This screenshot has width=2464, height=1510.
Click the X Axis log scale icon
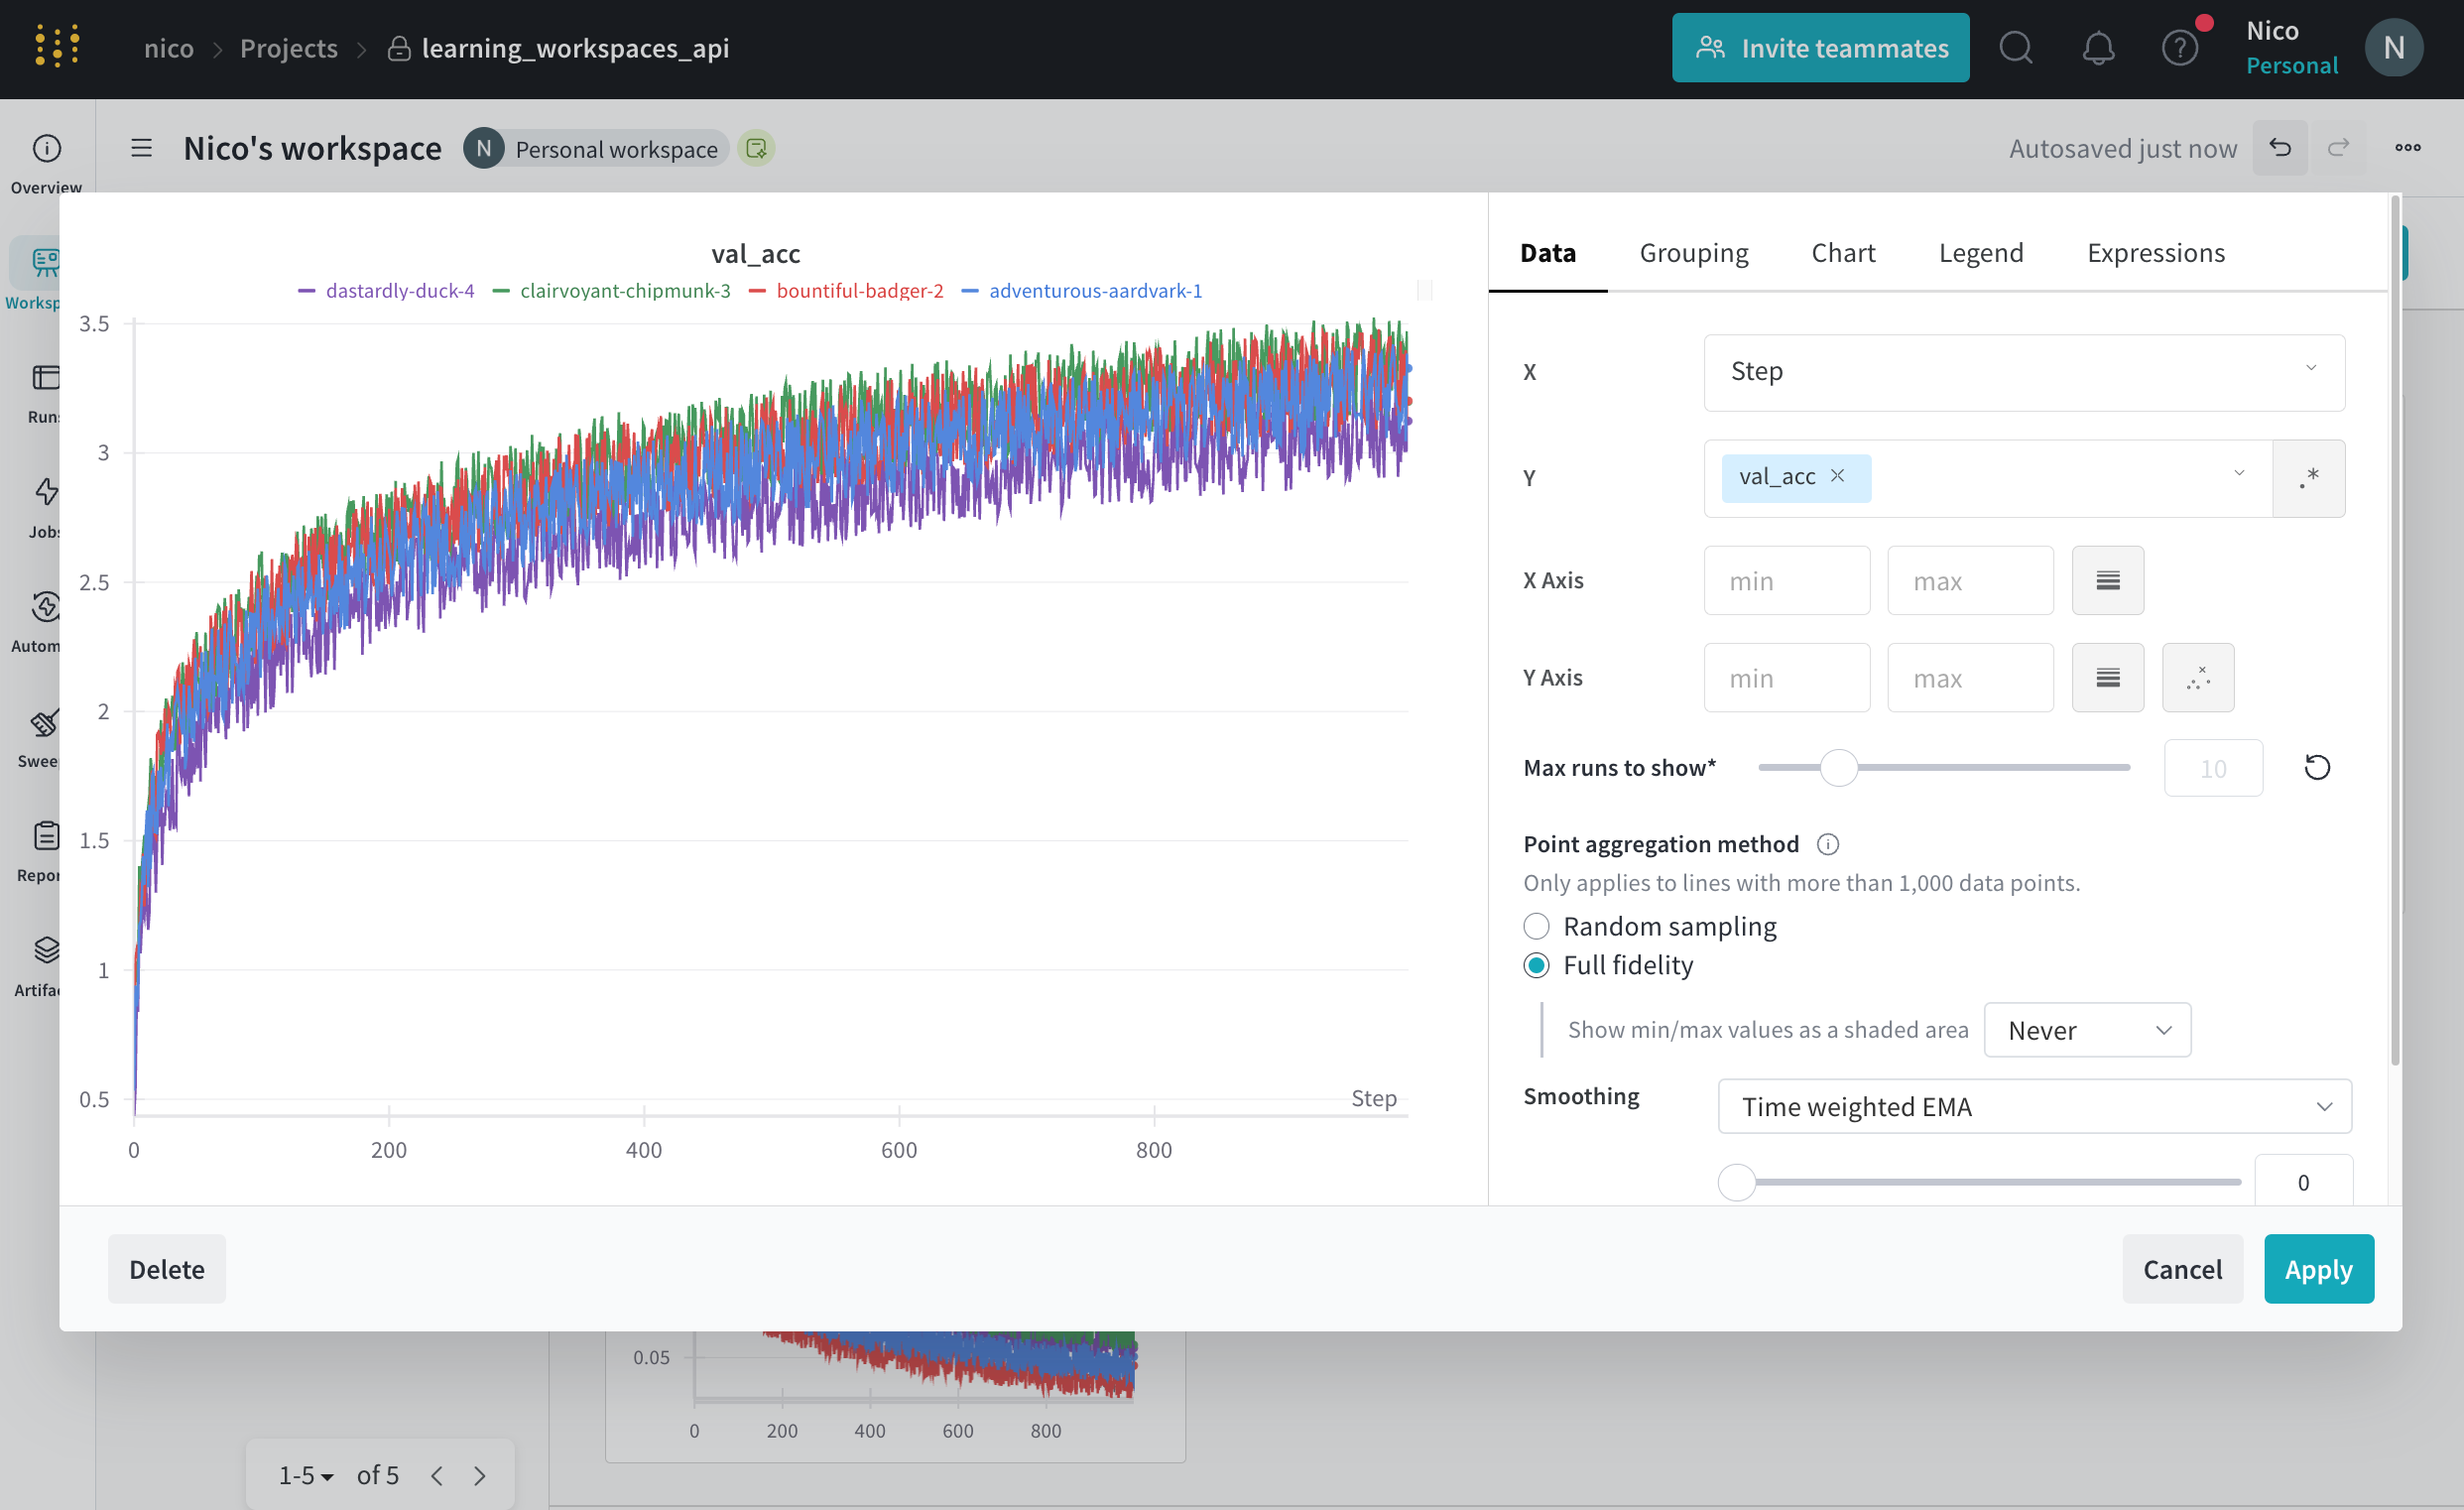(x=2107, y=580)
